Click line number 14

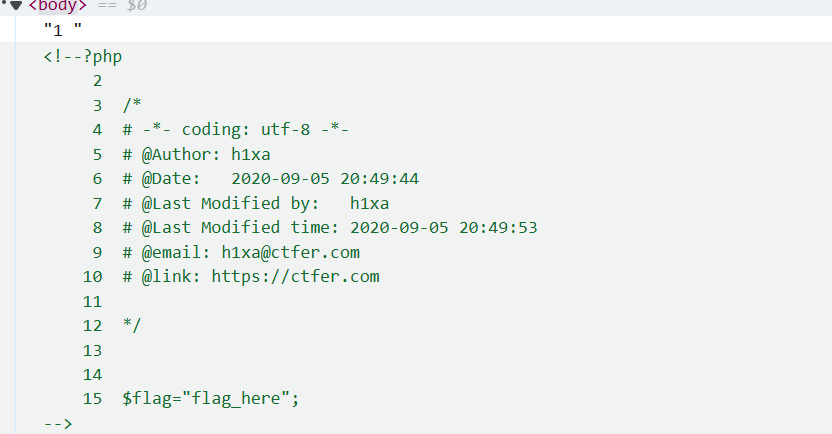click(x=93, y=375)
